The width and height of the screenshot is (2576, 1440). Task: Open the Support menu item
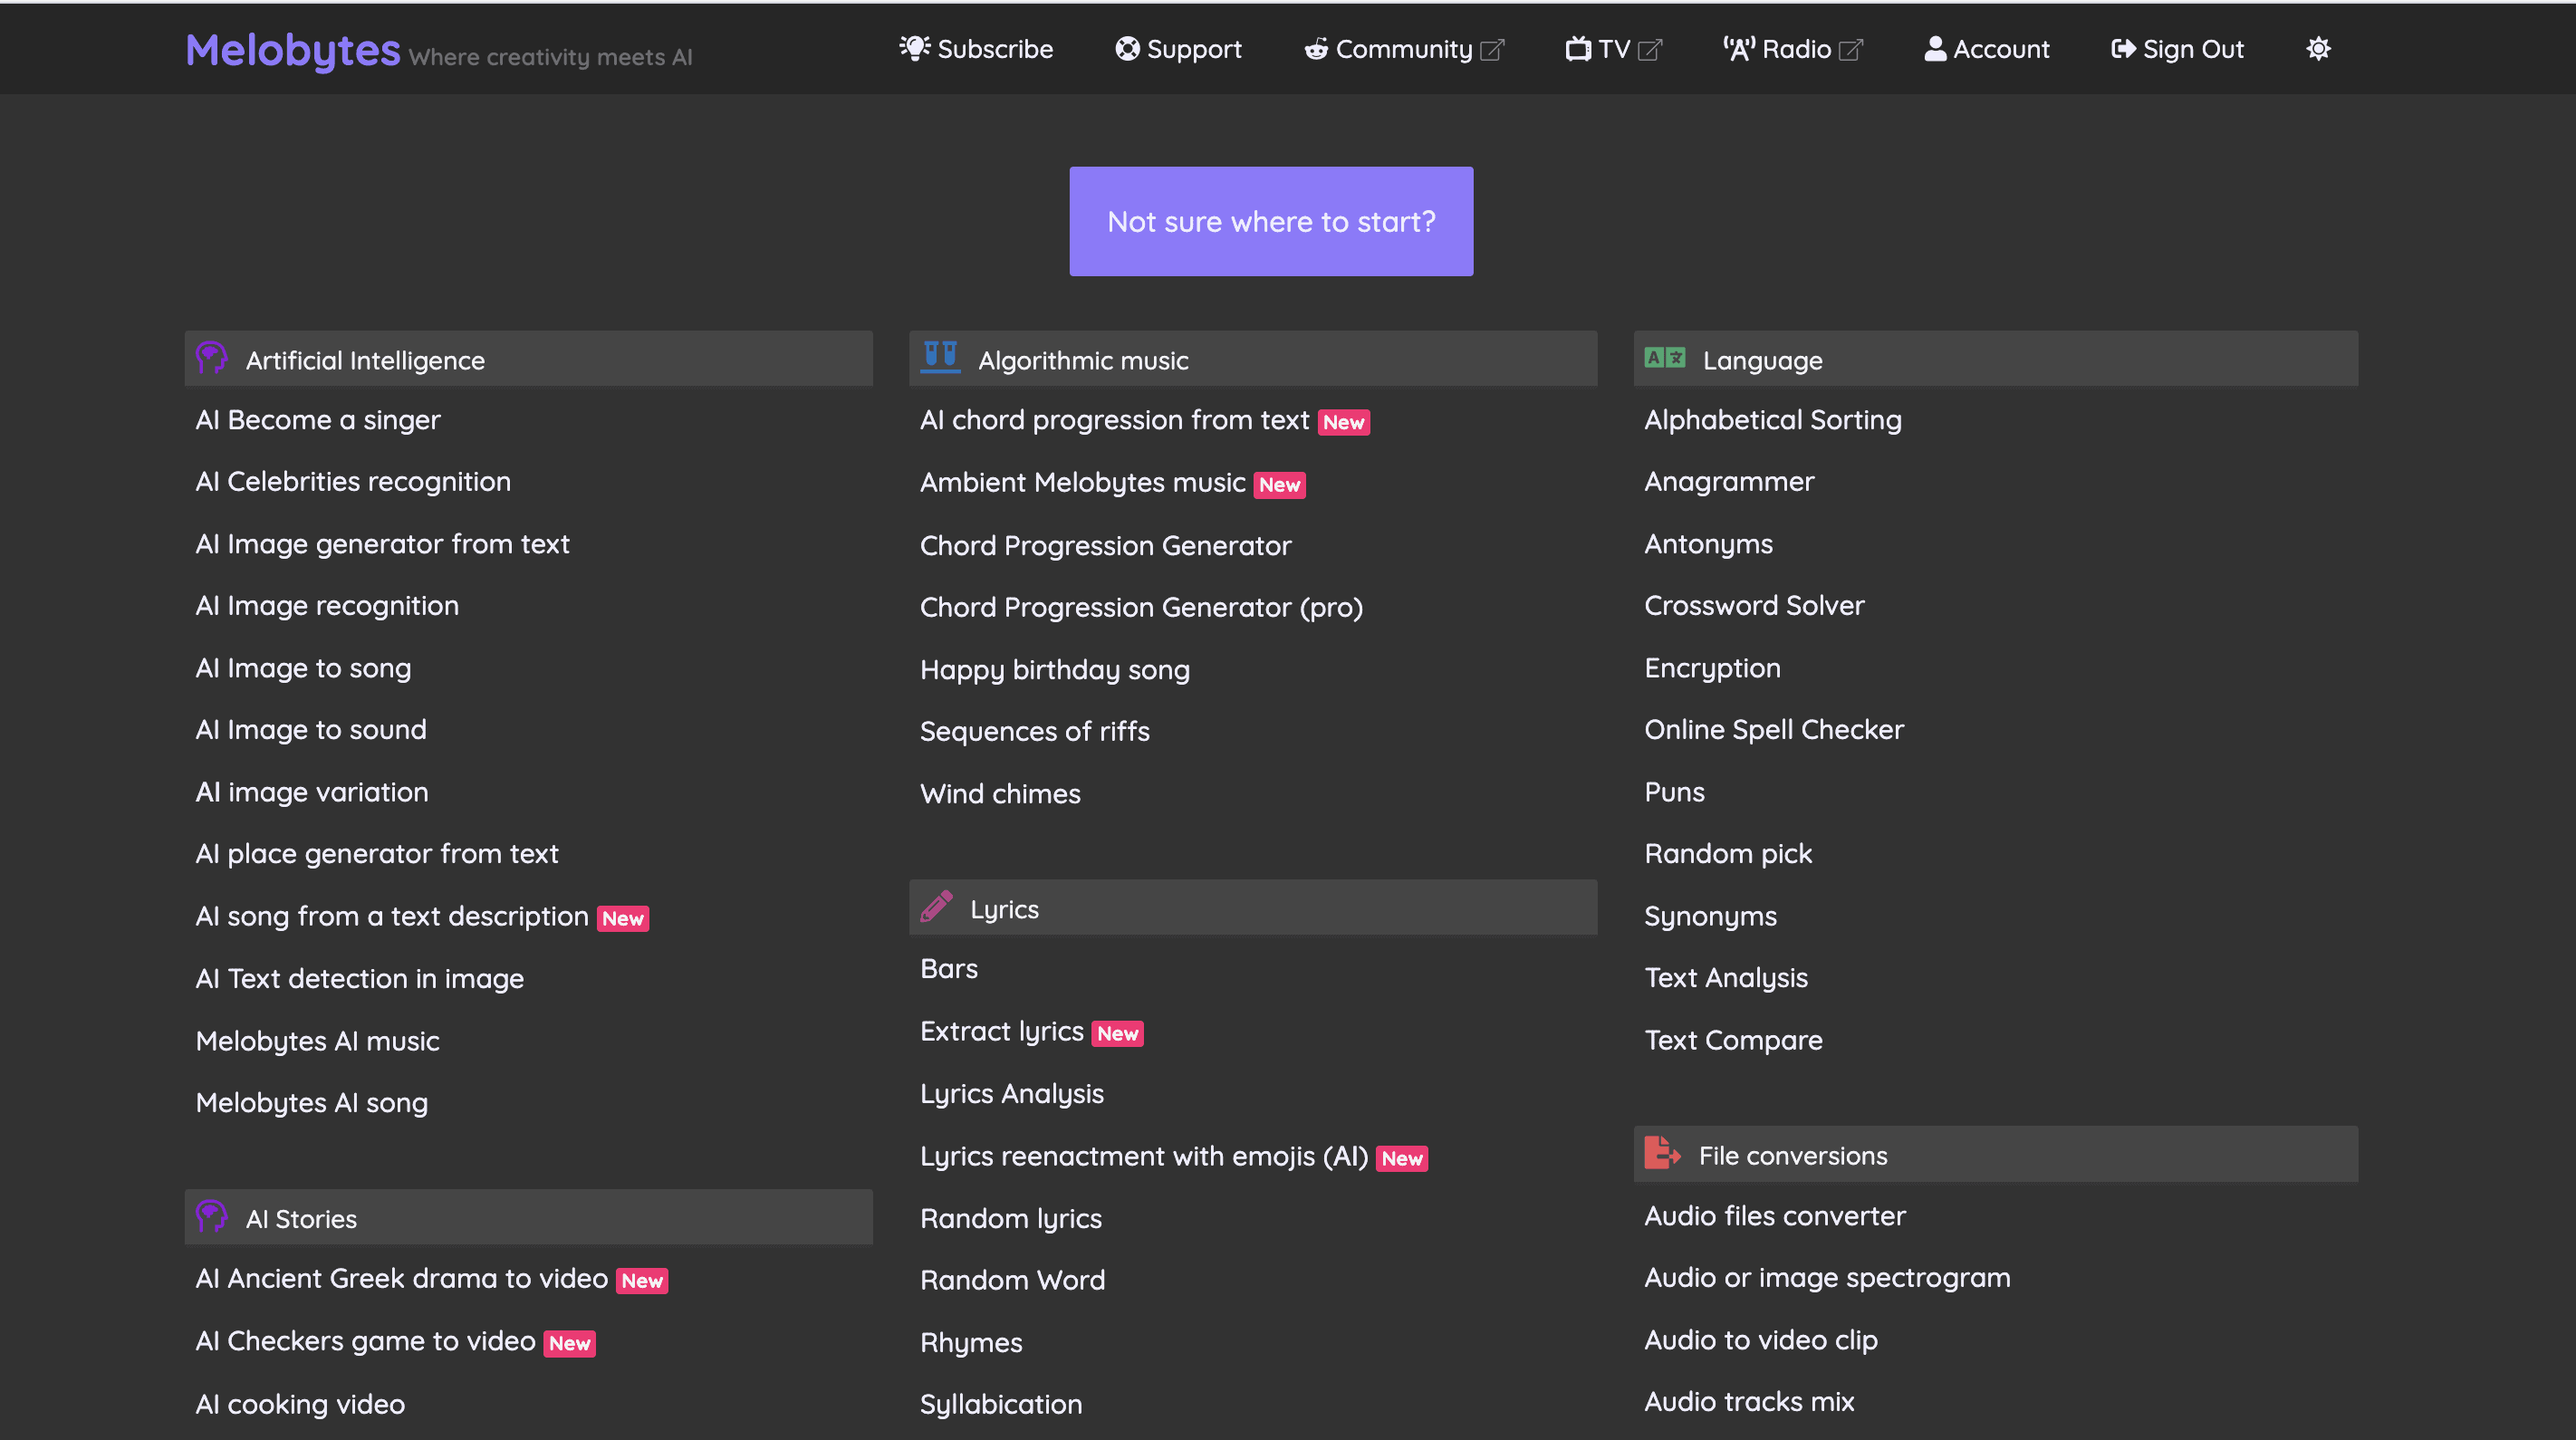click(x=1178, y=49)
